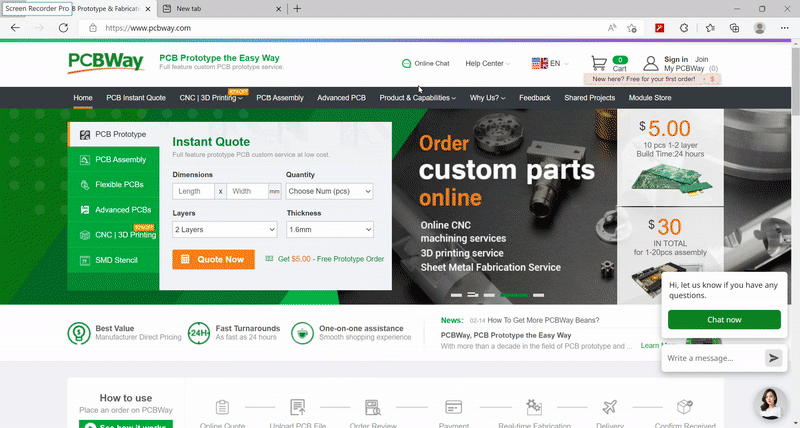Select PCB Prototype side tab
The width and height of the screenshot is (800, 428).
tap(113, 134)
